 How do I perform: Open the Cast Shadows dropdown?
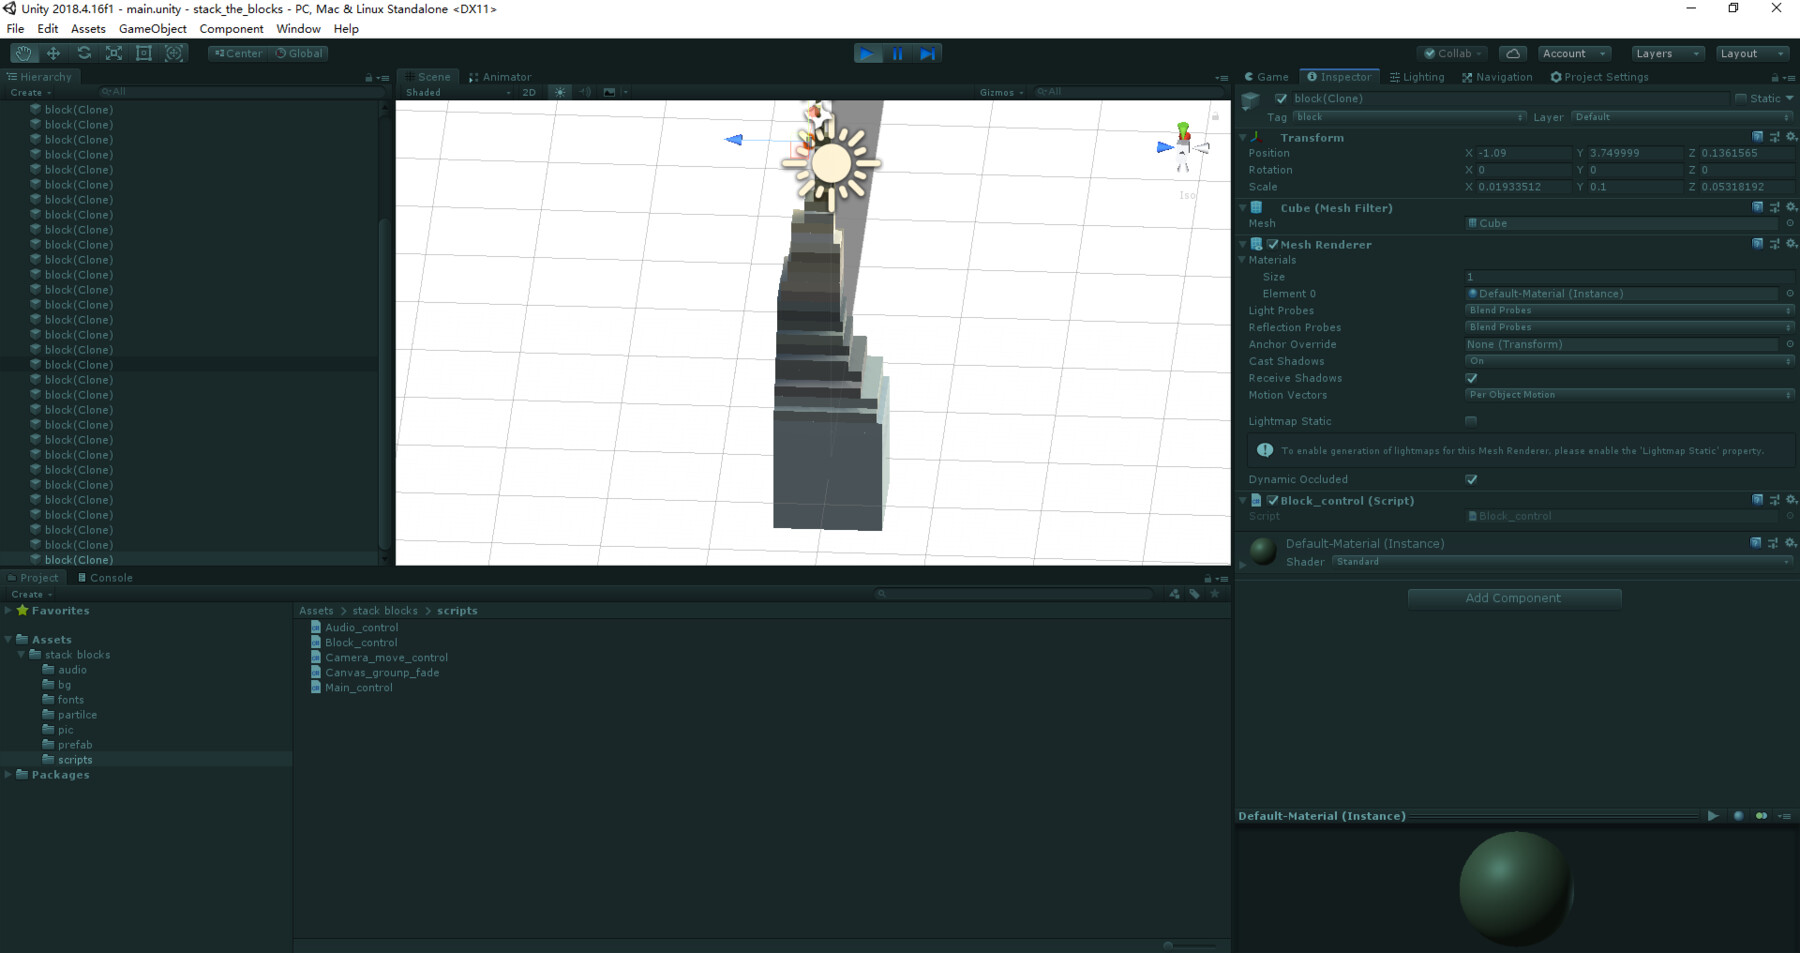(x=1628, y=360)
